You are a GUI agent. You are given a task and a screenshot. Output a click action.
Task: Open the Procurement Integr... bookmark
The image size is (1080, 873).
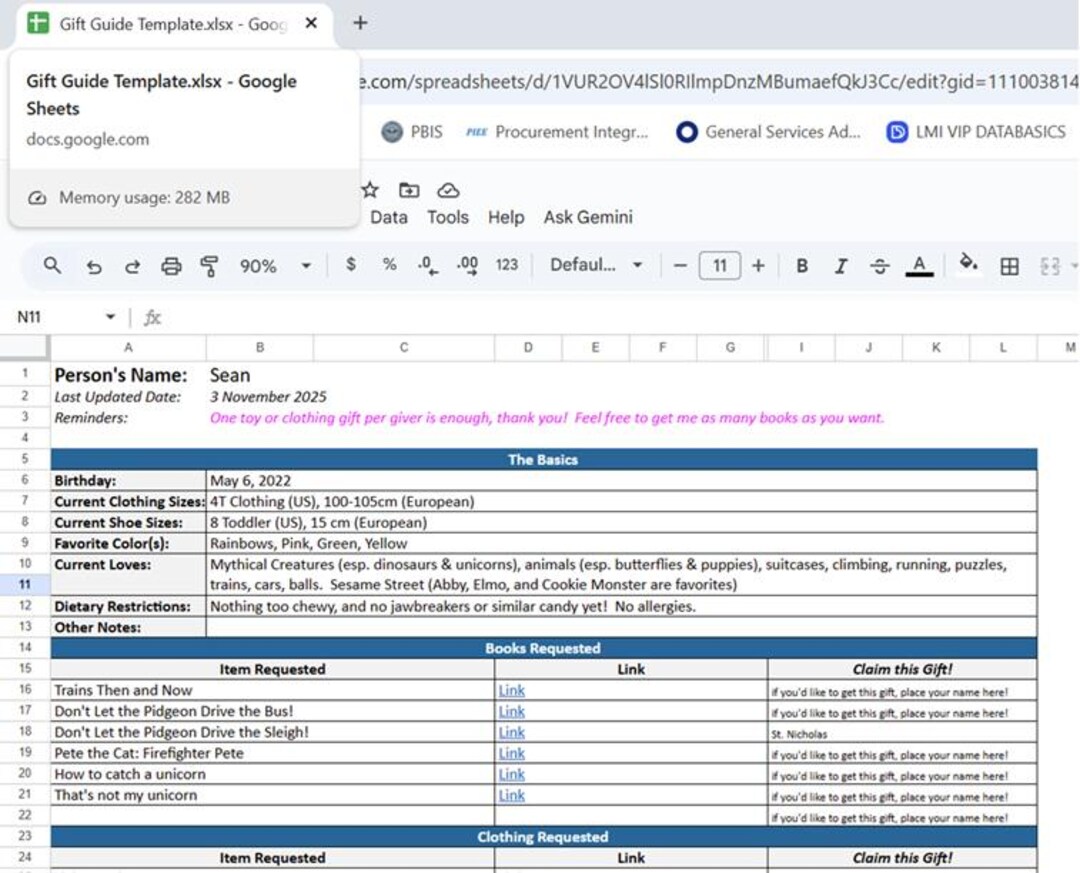click(557, 132)
